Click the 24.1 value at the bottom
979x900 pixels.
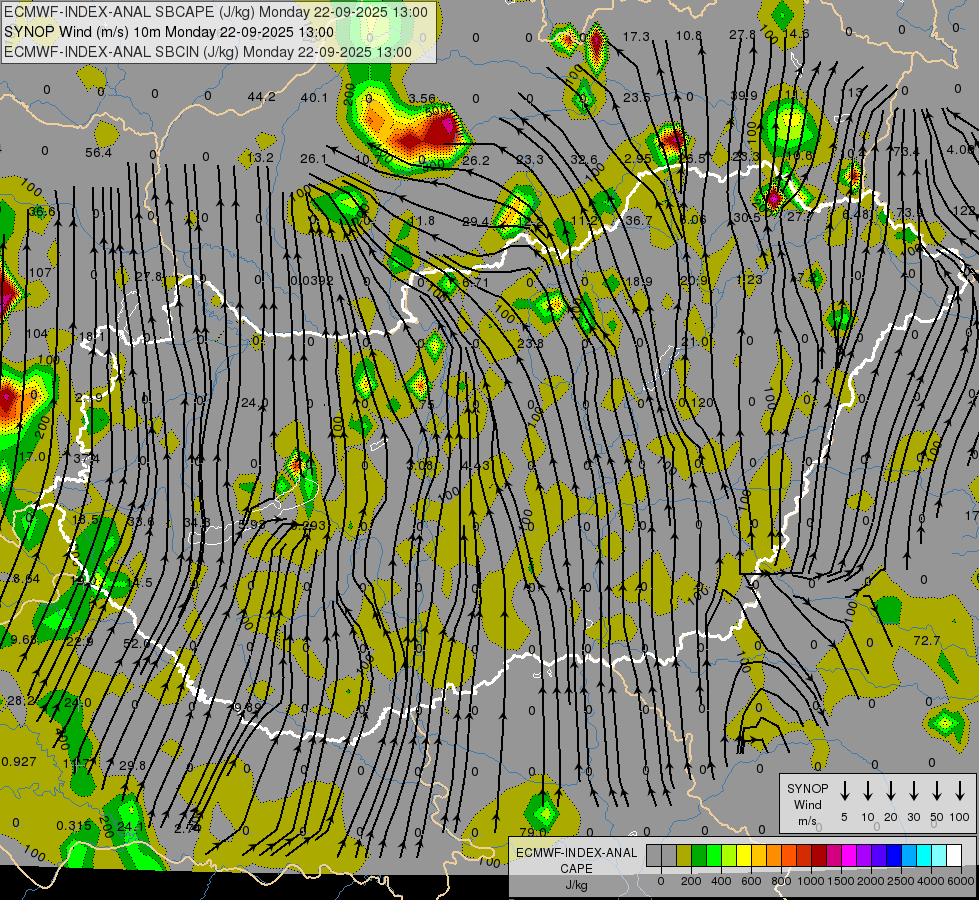point(130,826)
